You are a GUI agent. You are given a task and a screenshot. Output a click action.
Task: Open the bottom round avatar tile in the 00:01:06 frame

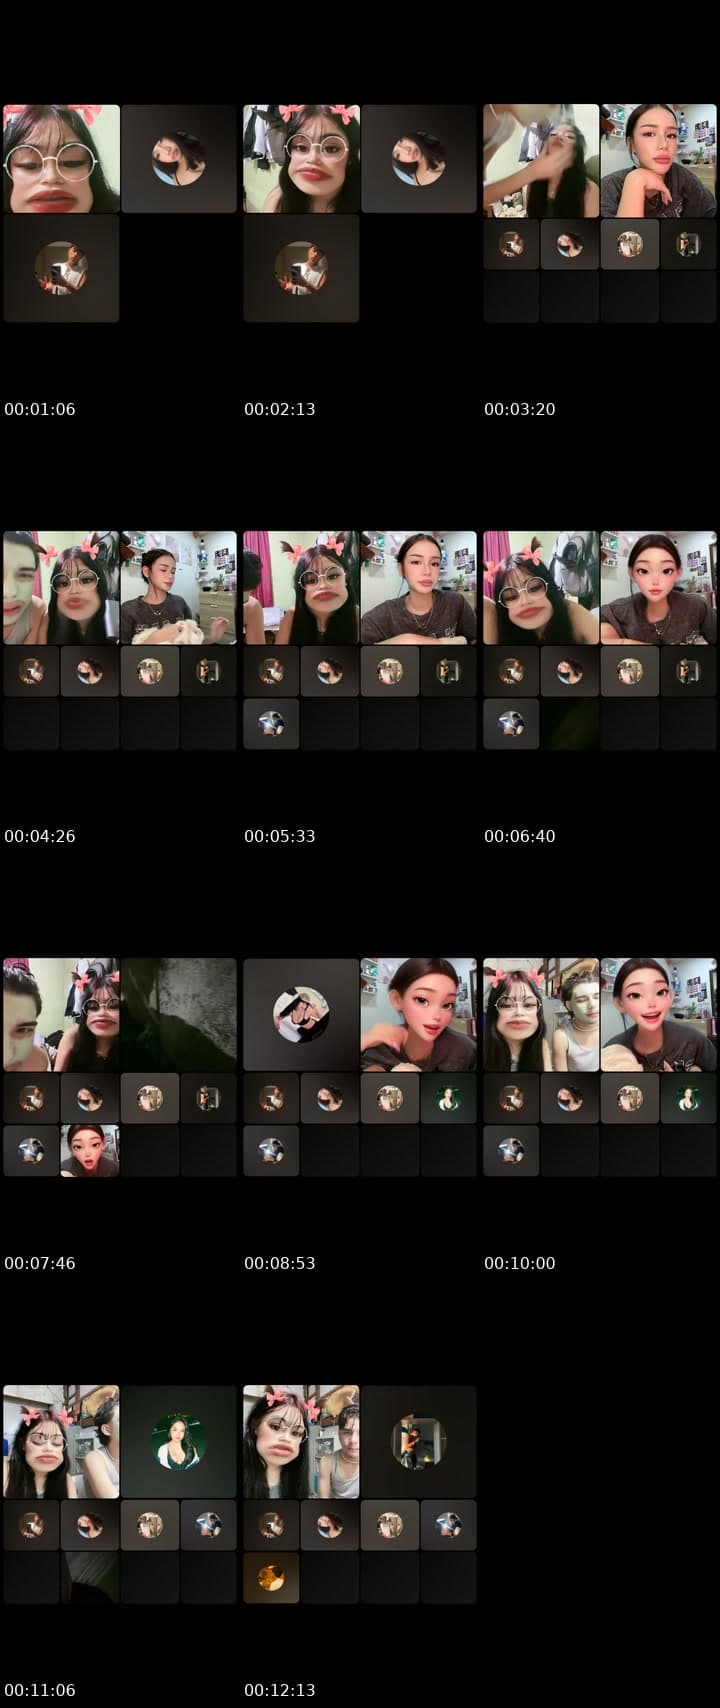[61, 268]
